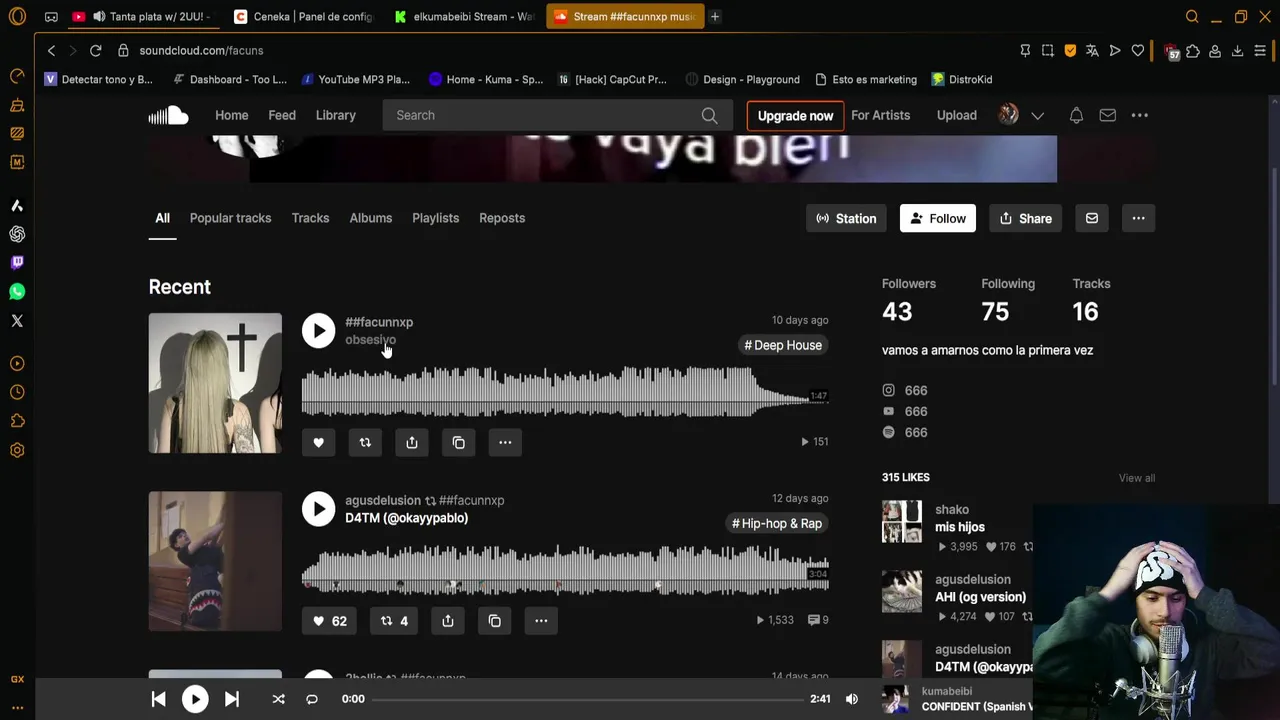Share the D4TM track

tap(448, 621)
